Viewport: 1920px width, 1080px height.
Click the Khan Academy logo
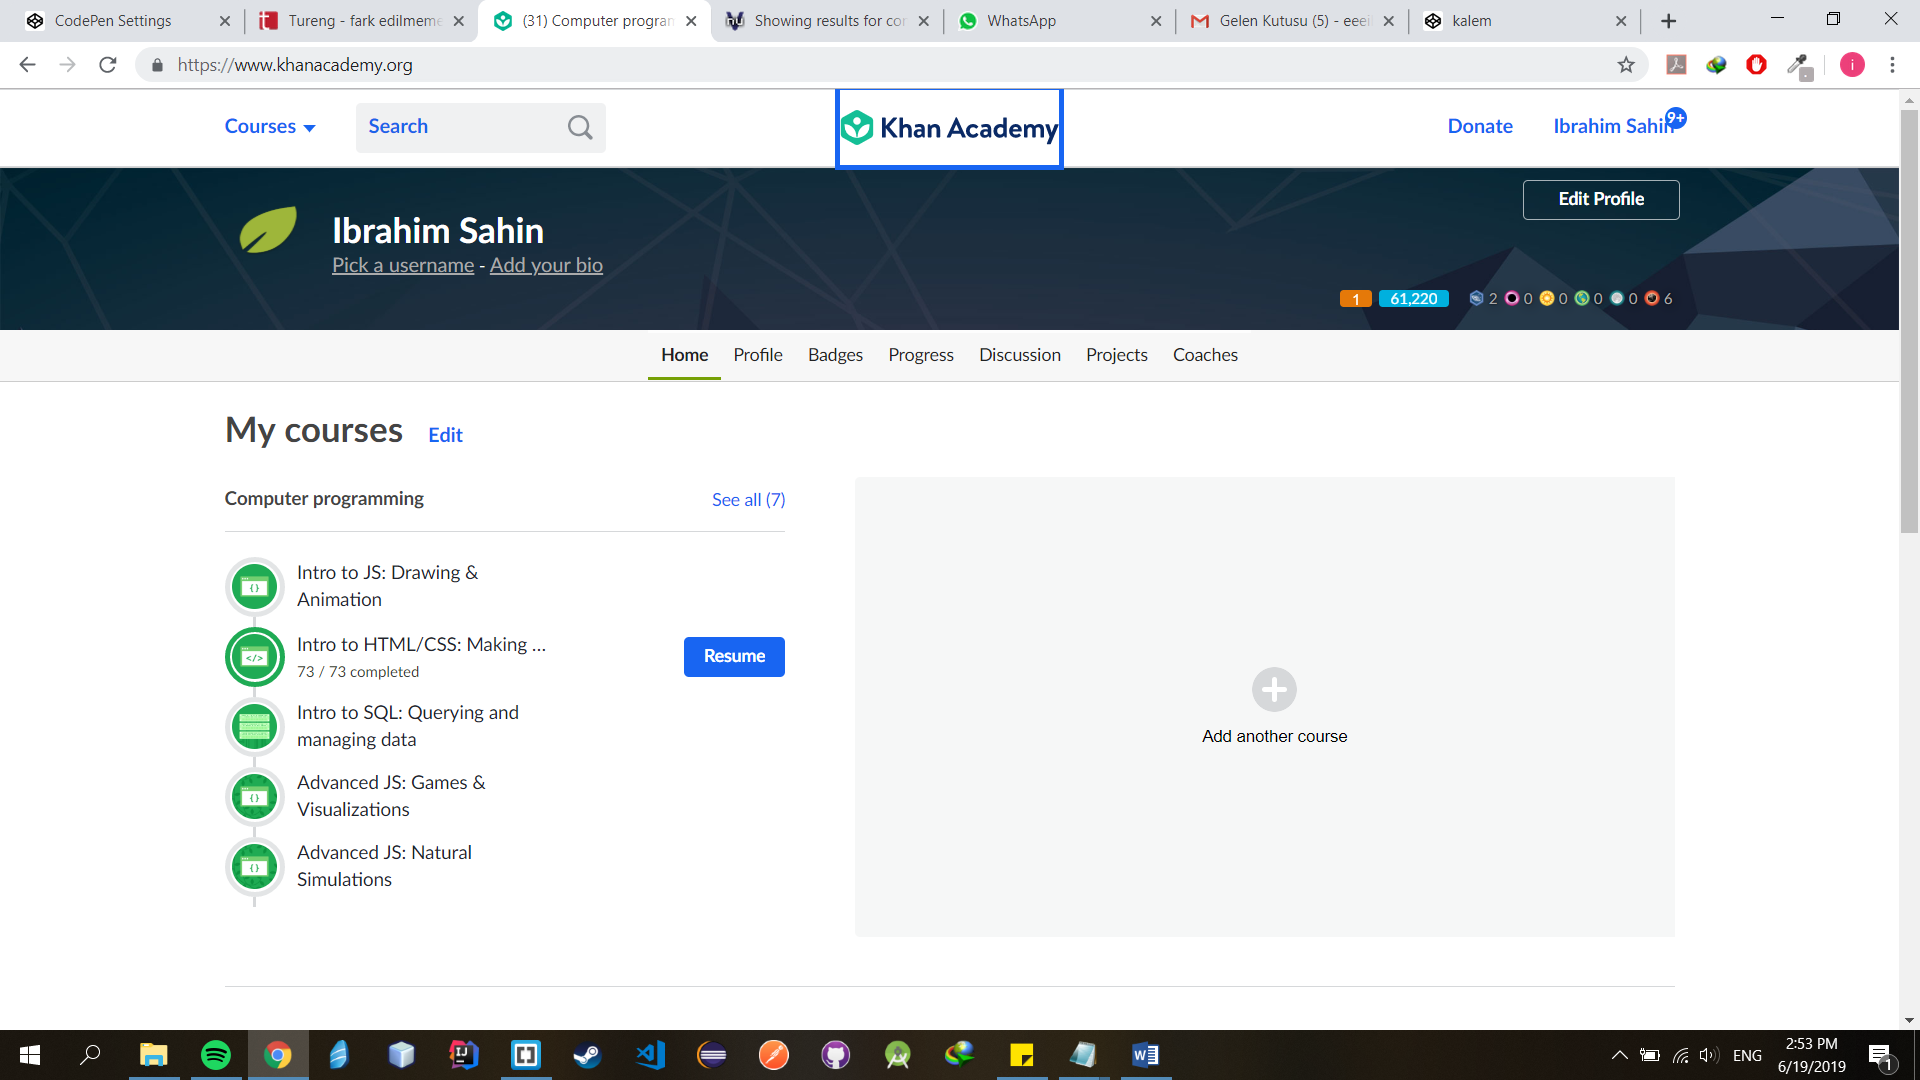[x=949, y=128]
